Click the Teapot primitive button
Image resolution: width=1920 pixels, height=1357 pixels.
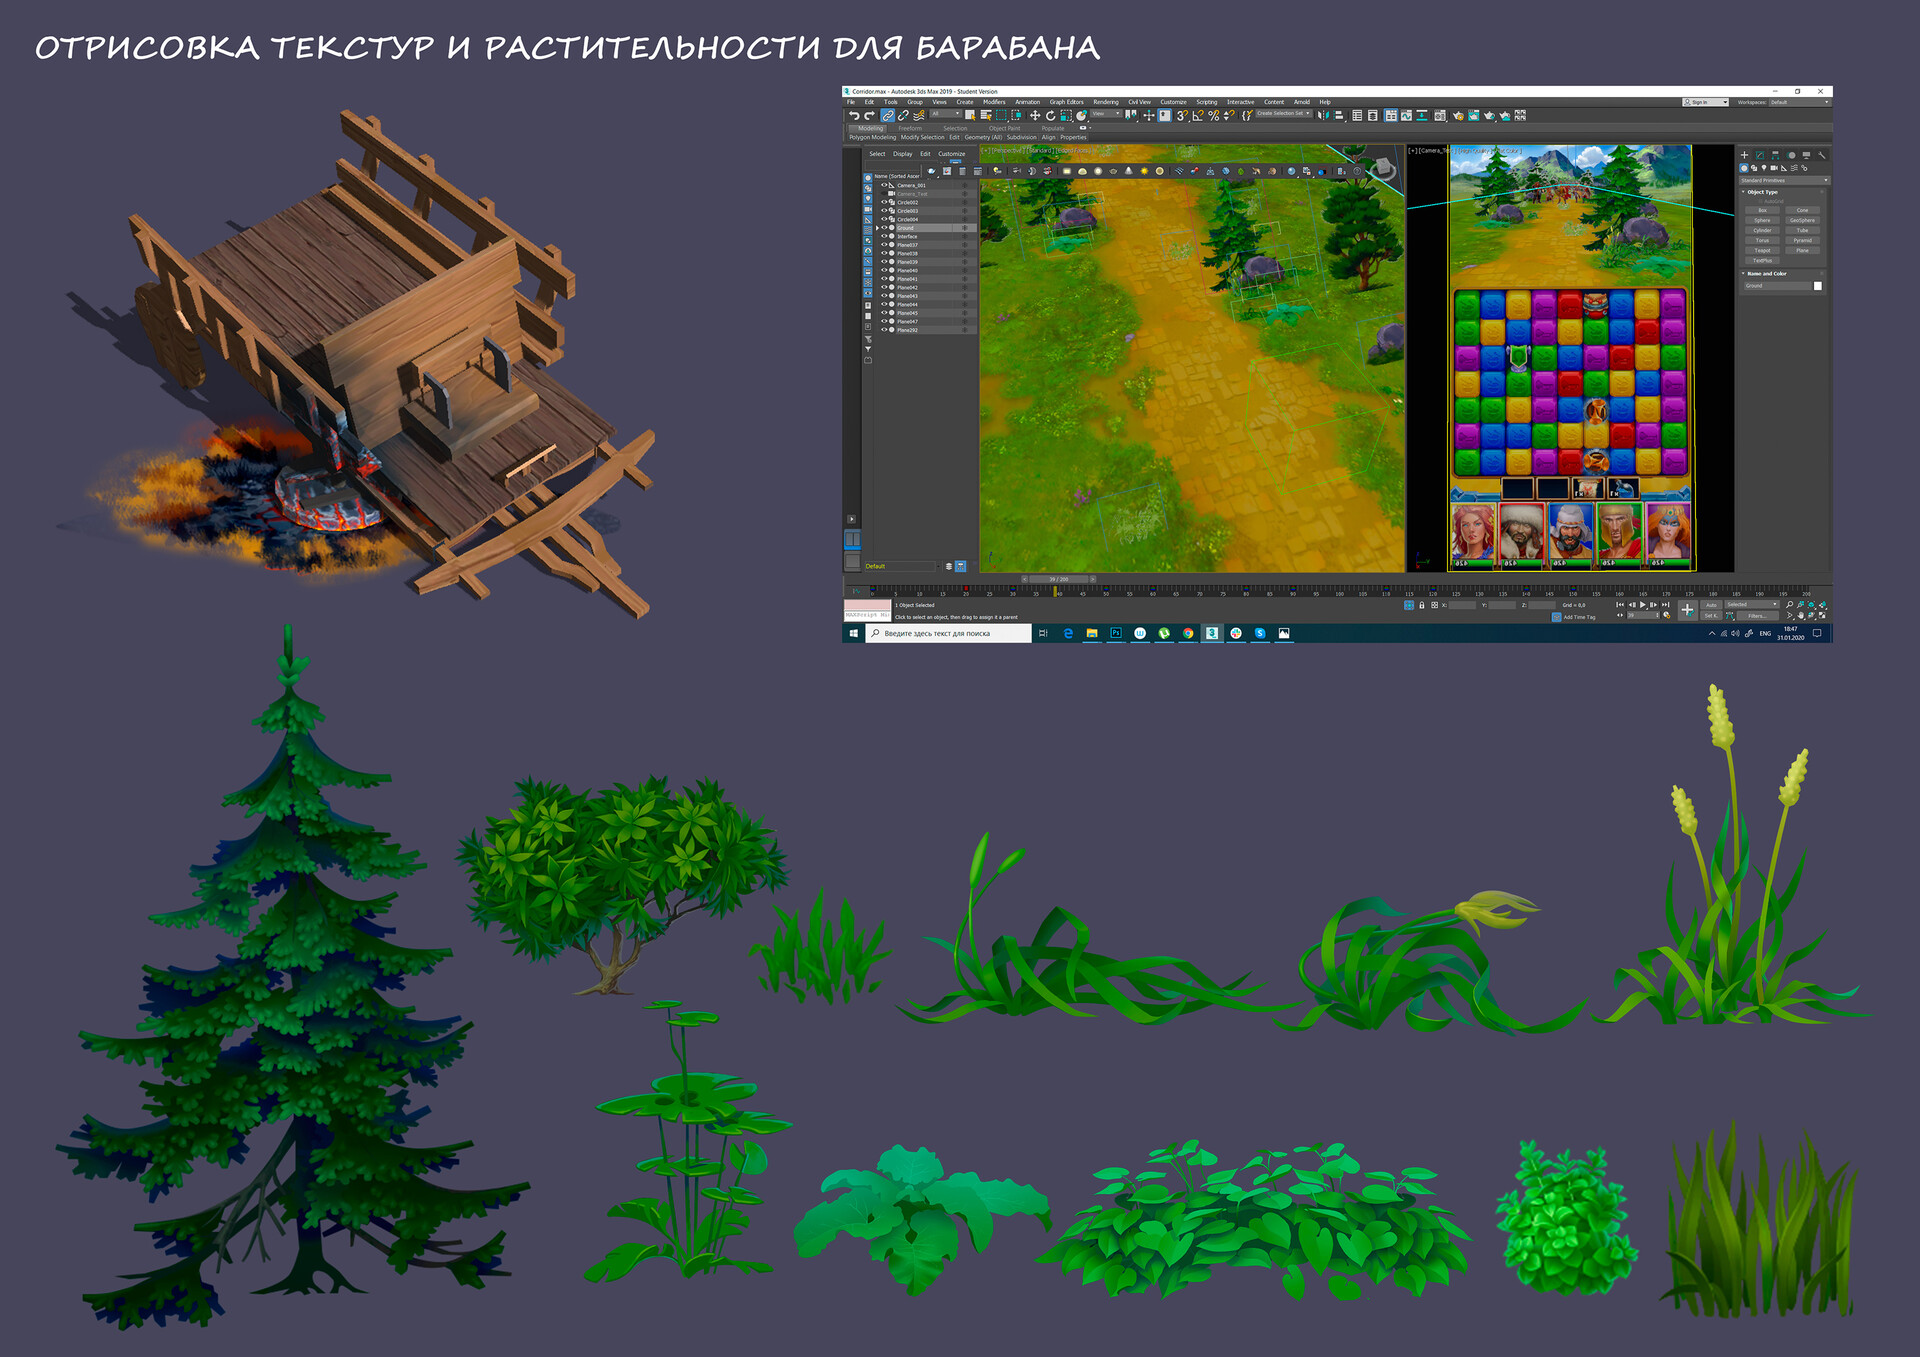click(1762, 250)
